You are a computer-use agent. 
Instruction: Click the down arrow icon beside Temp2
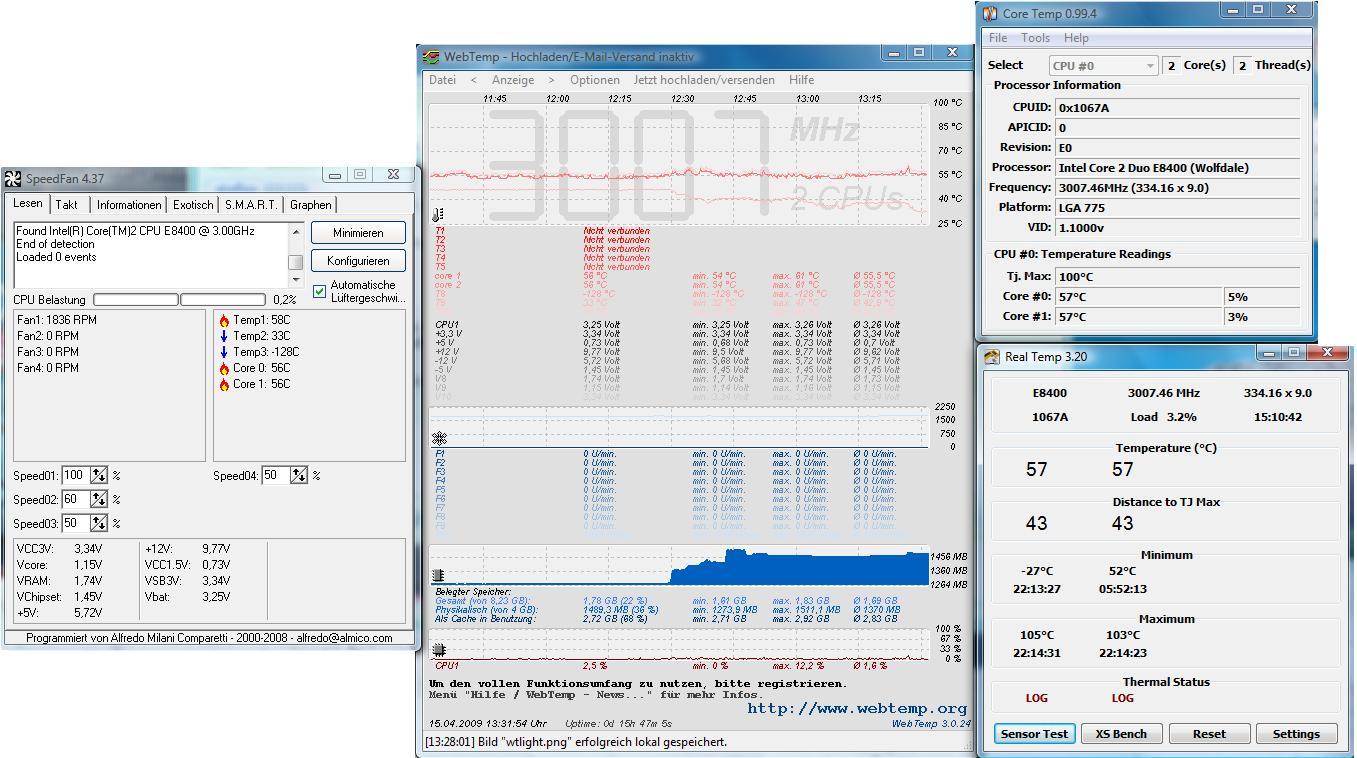[224, 336]
